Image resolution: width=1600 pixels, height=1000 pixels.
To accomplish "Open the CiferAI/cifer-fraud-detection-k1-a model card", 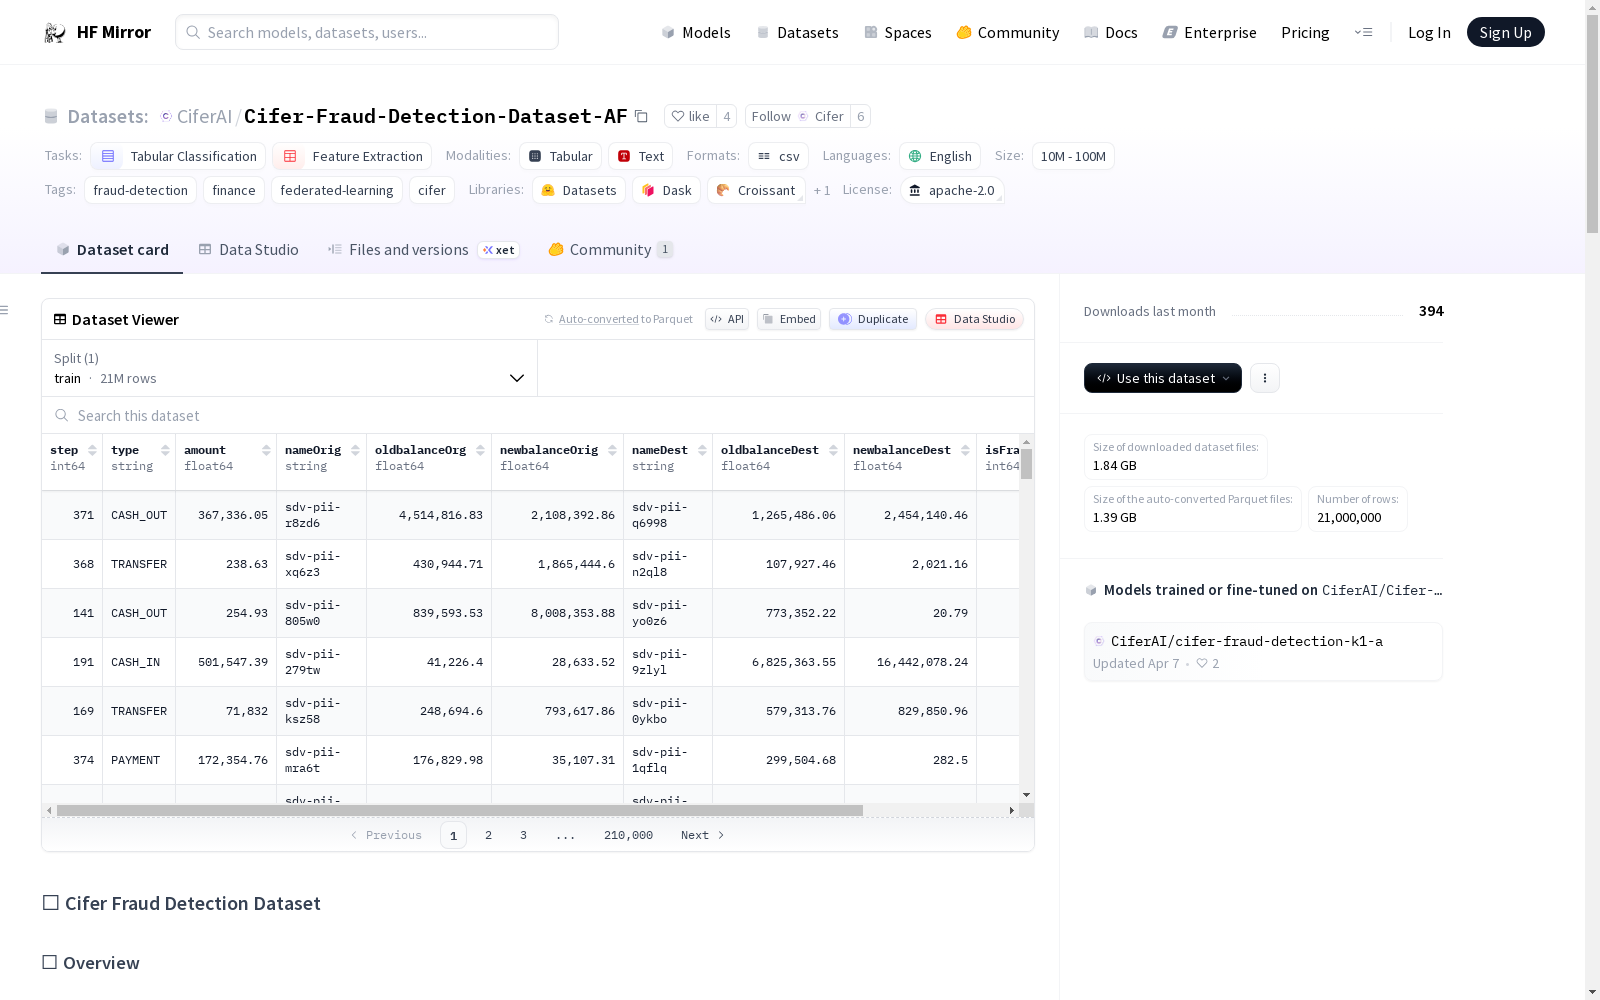I will click(x=1263, y=651).
